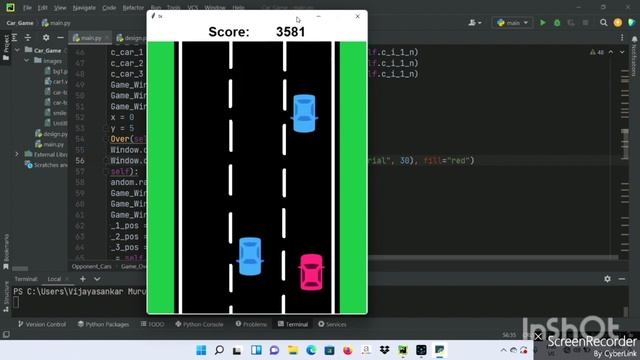Open the Code menu
This screenshot has width=640, height=360.
[109, 8]
